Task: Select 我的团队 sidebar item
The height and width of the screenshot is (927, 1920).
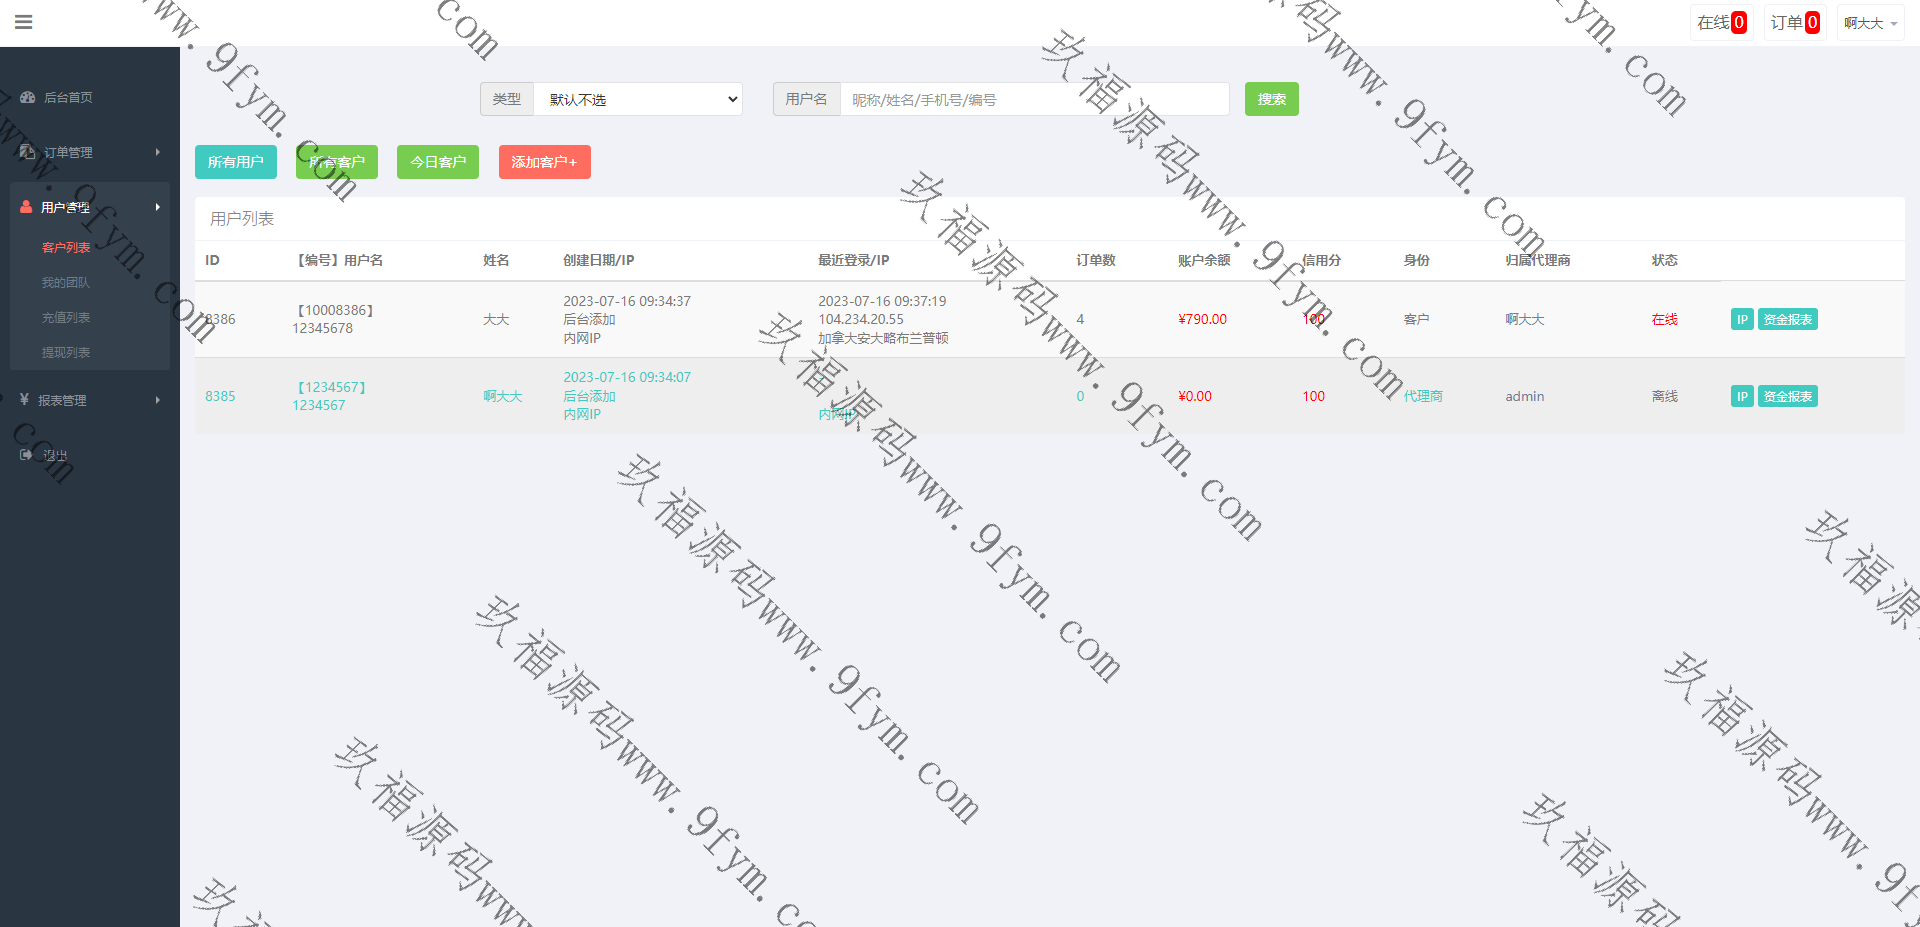Action: (66, 282)
